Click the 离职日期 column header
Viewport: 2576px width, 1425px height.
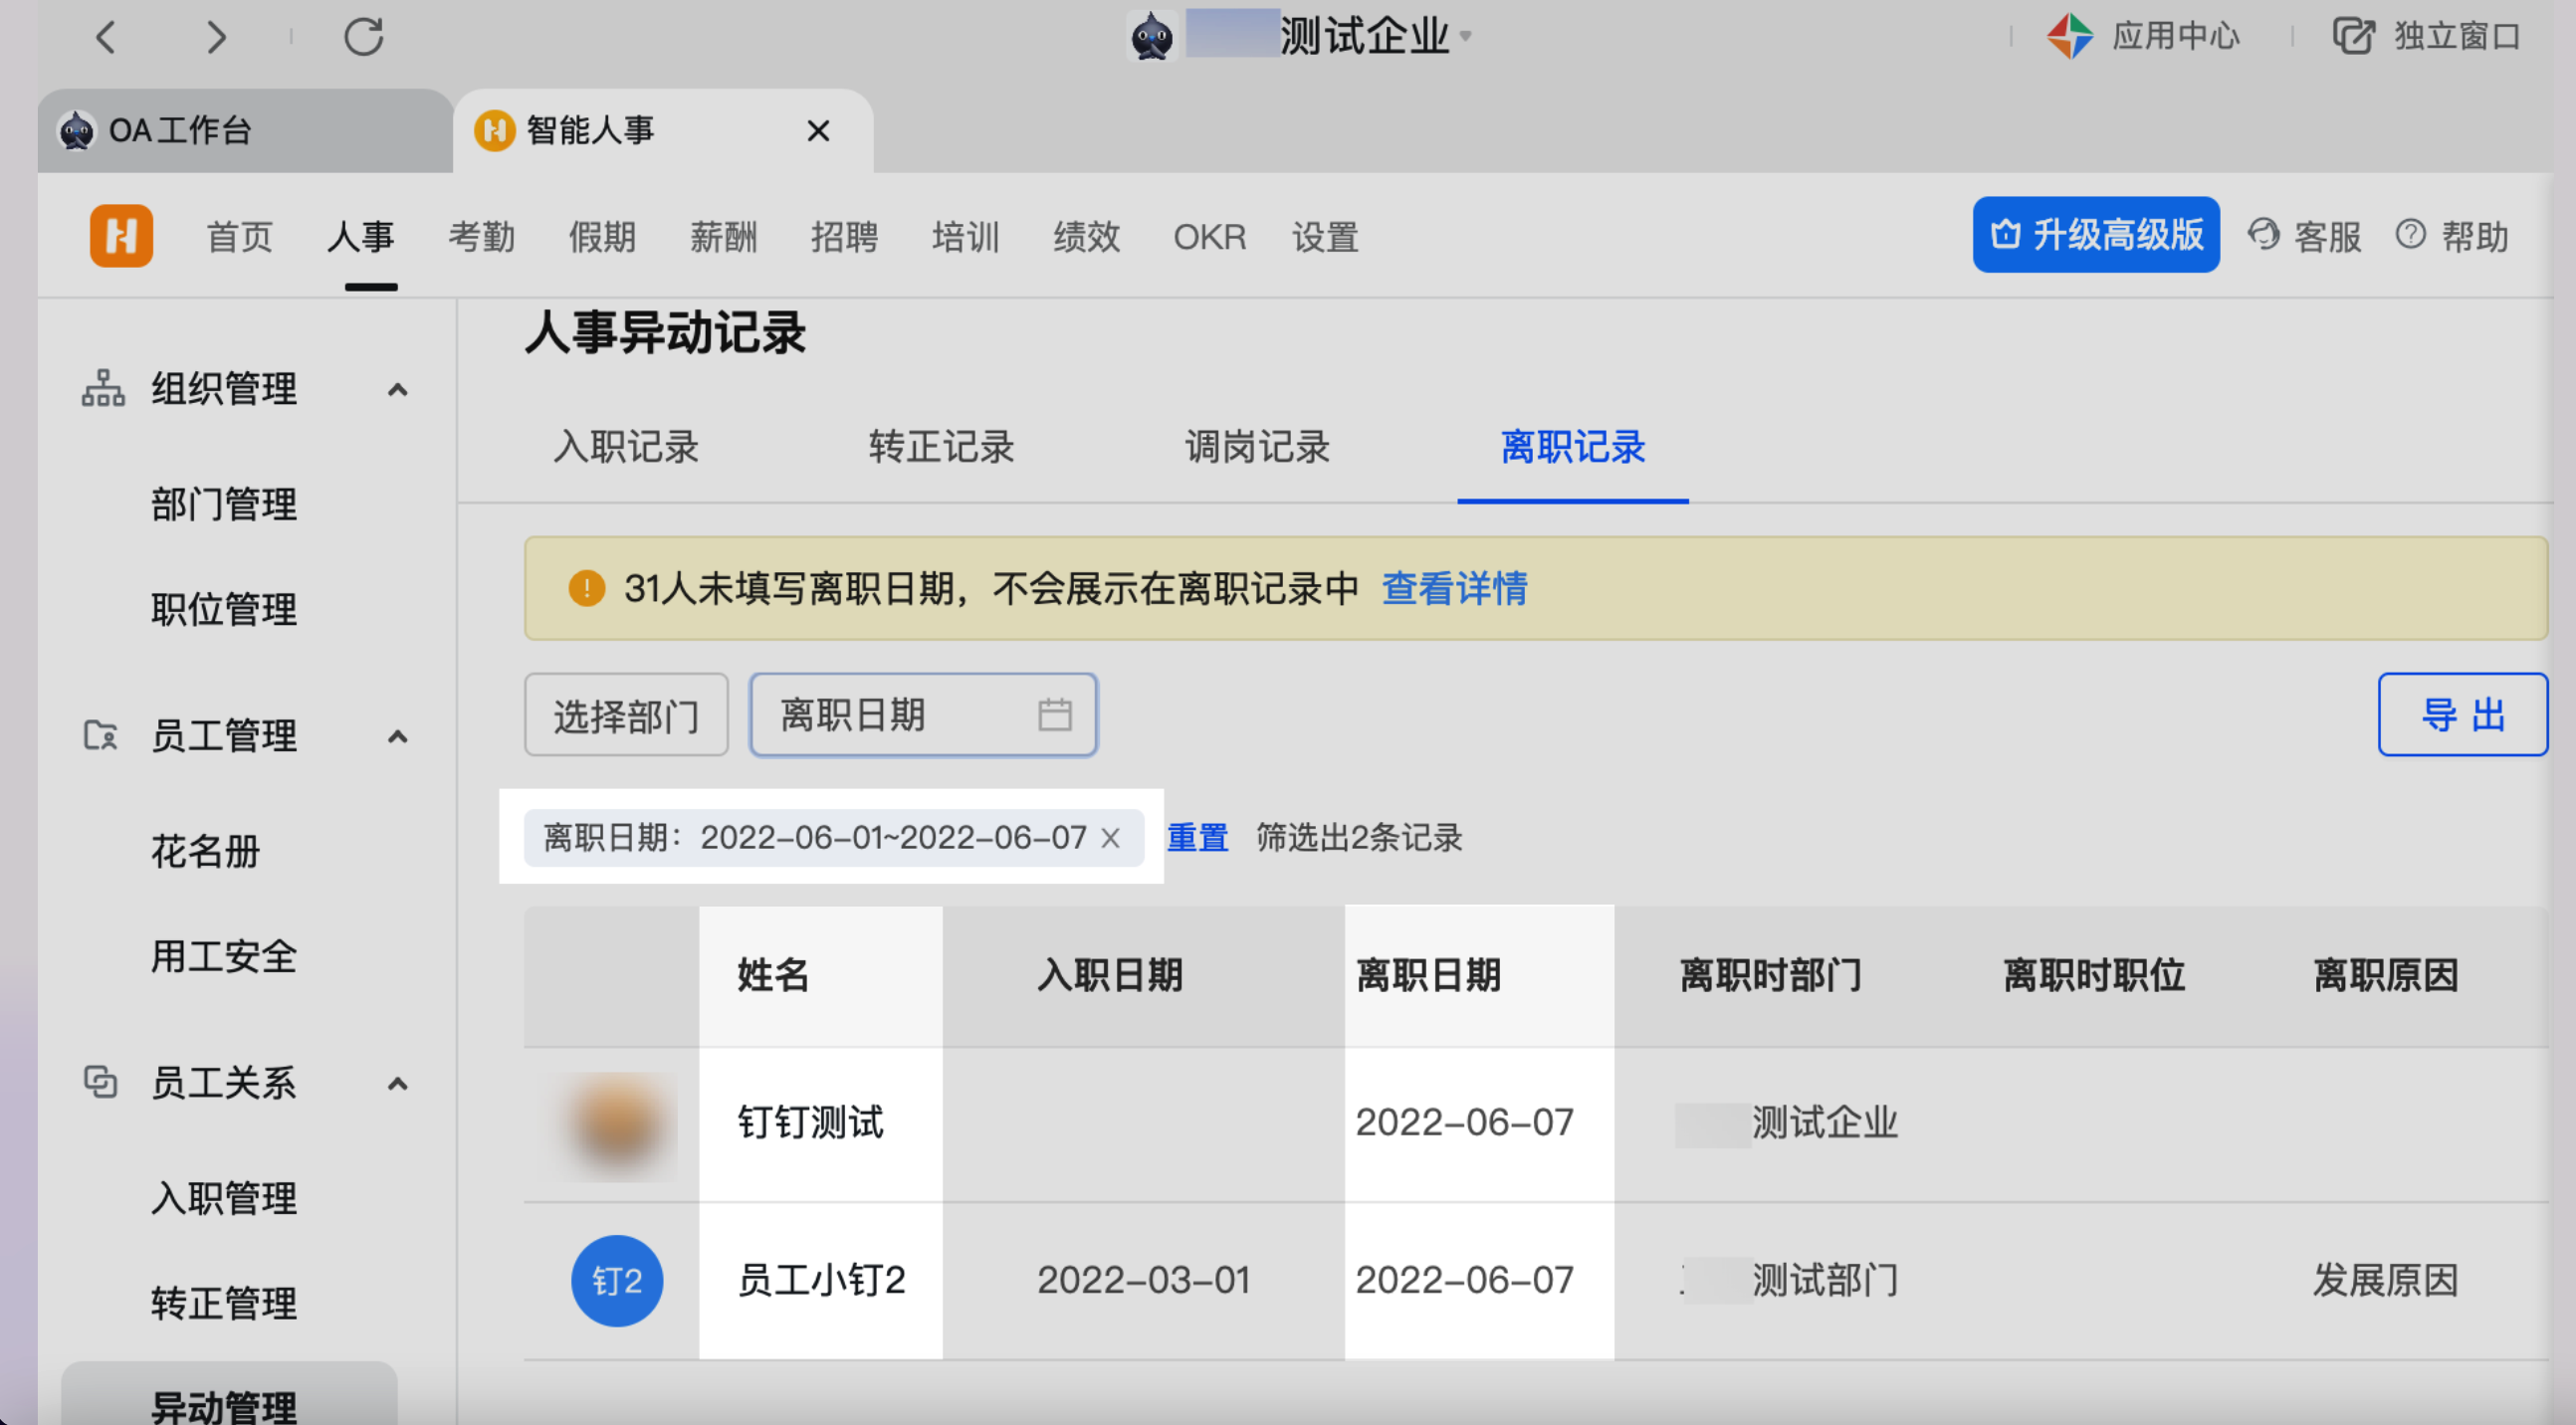pos(1428,975)
